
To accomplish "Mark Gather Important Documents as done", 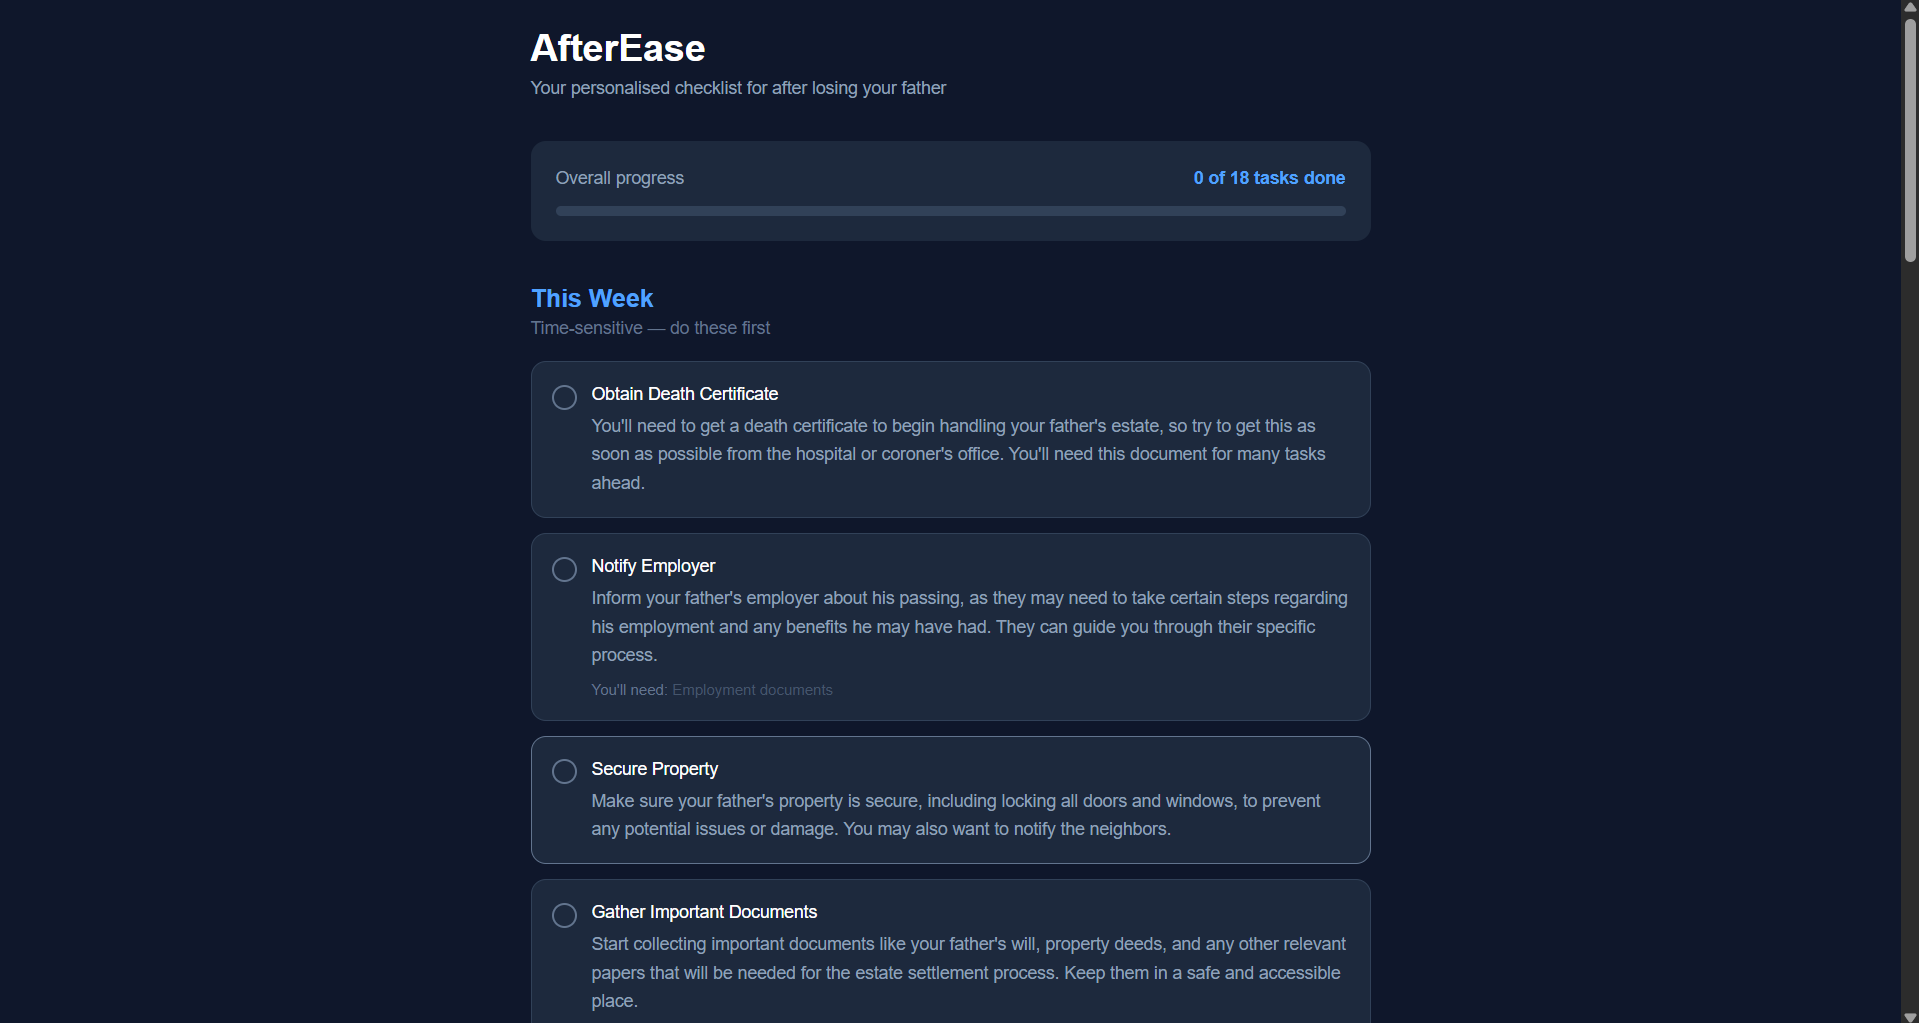I will (x=563, y=915).
